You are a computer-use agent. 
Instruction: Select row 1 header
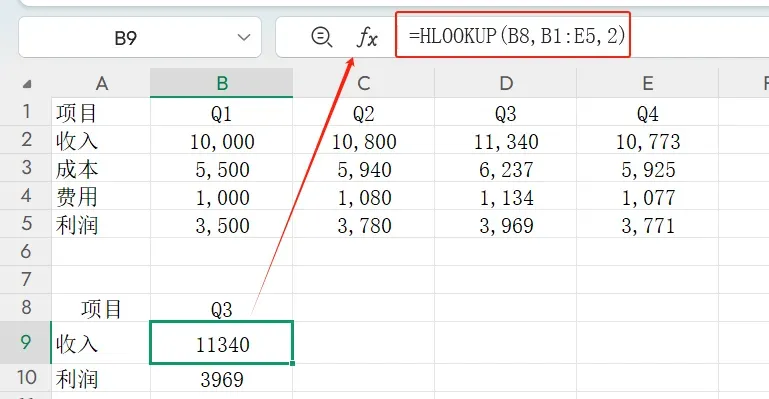[x=26, y=112]
